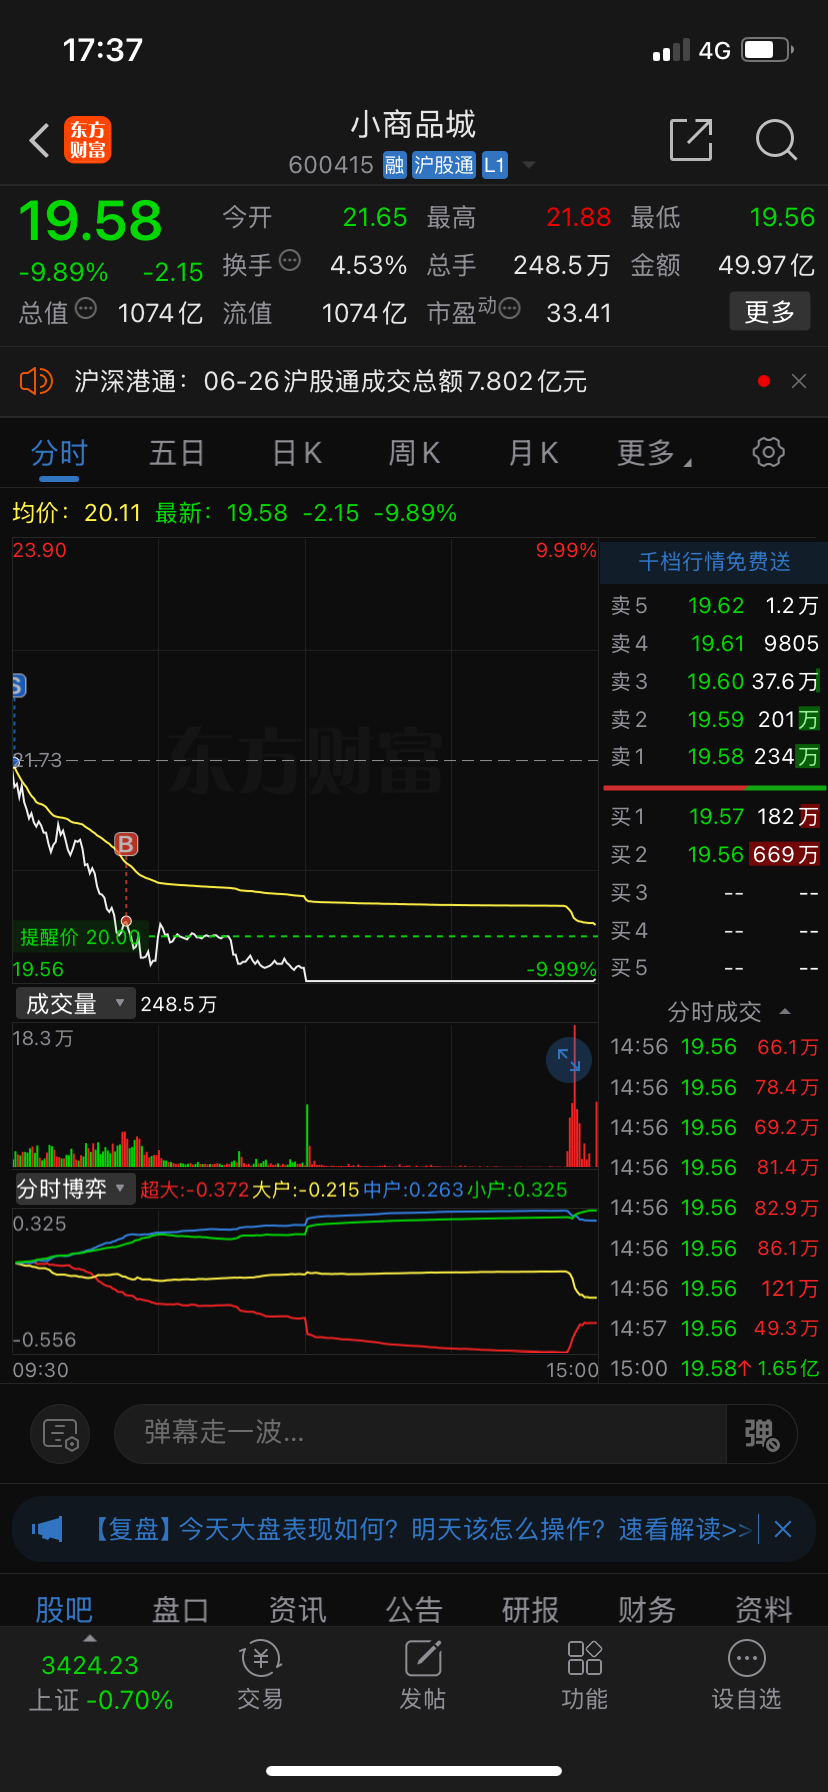Expand the stock title dropdown arrow
This screenshot has width=828, height=1792.
529,165
